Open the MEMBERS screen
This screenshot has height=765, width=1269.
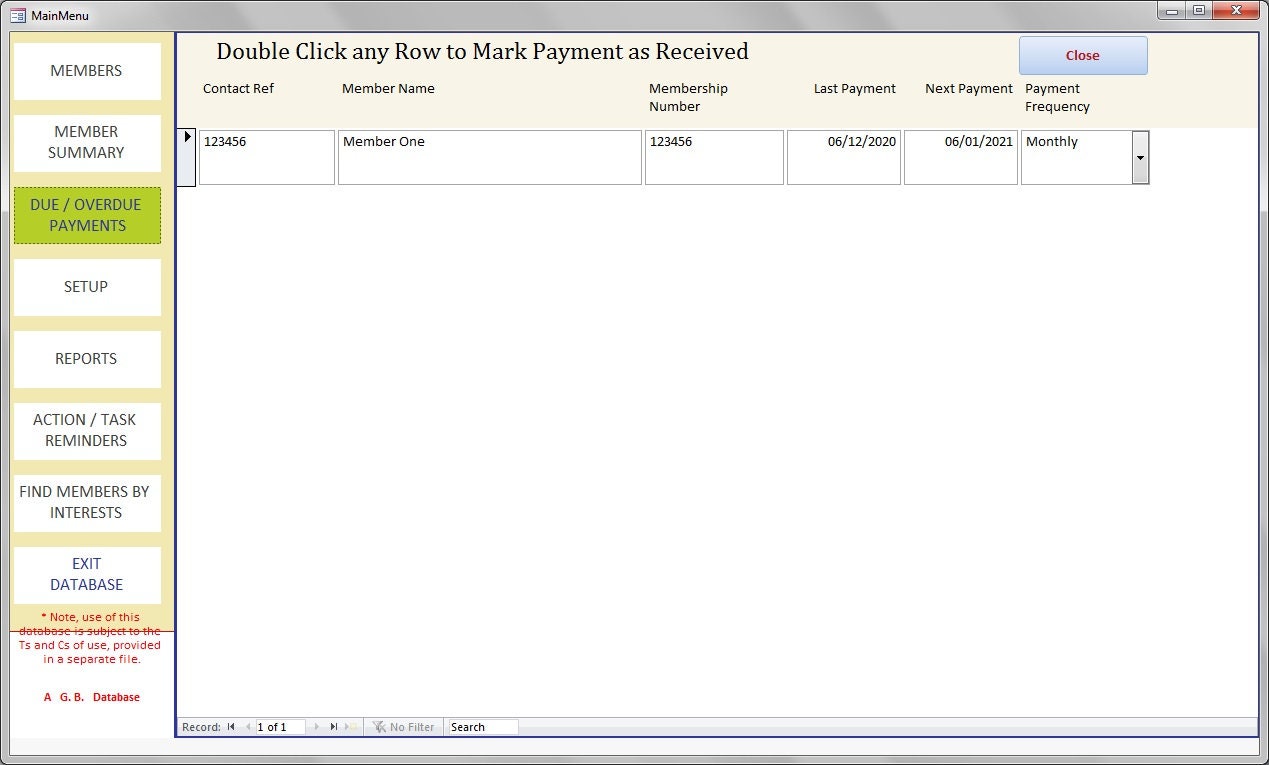click(86, 71)
